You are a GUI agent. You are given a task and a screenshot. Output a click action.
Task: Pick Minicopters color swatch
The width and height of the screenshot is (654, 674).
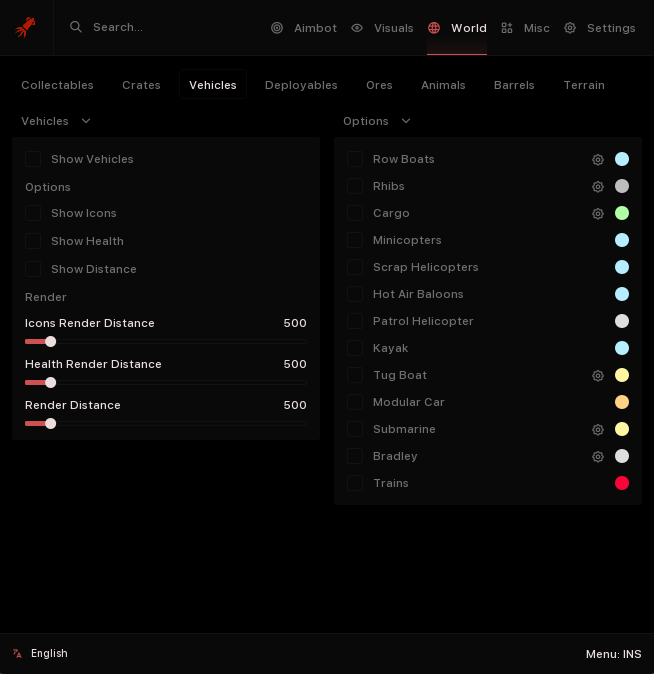click(x=622, y=240)
